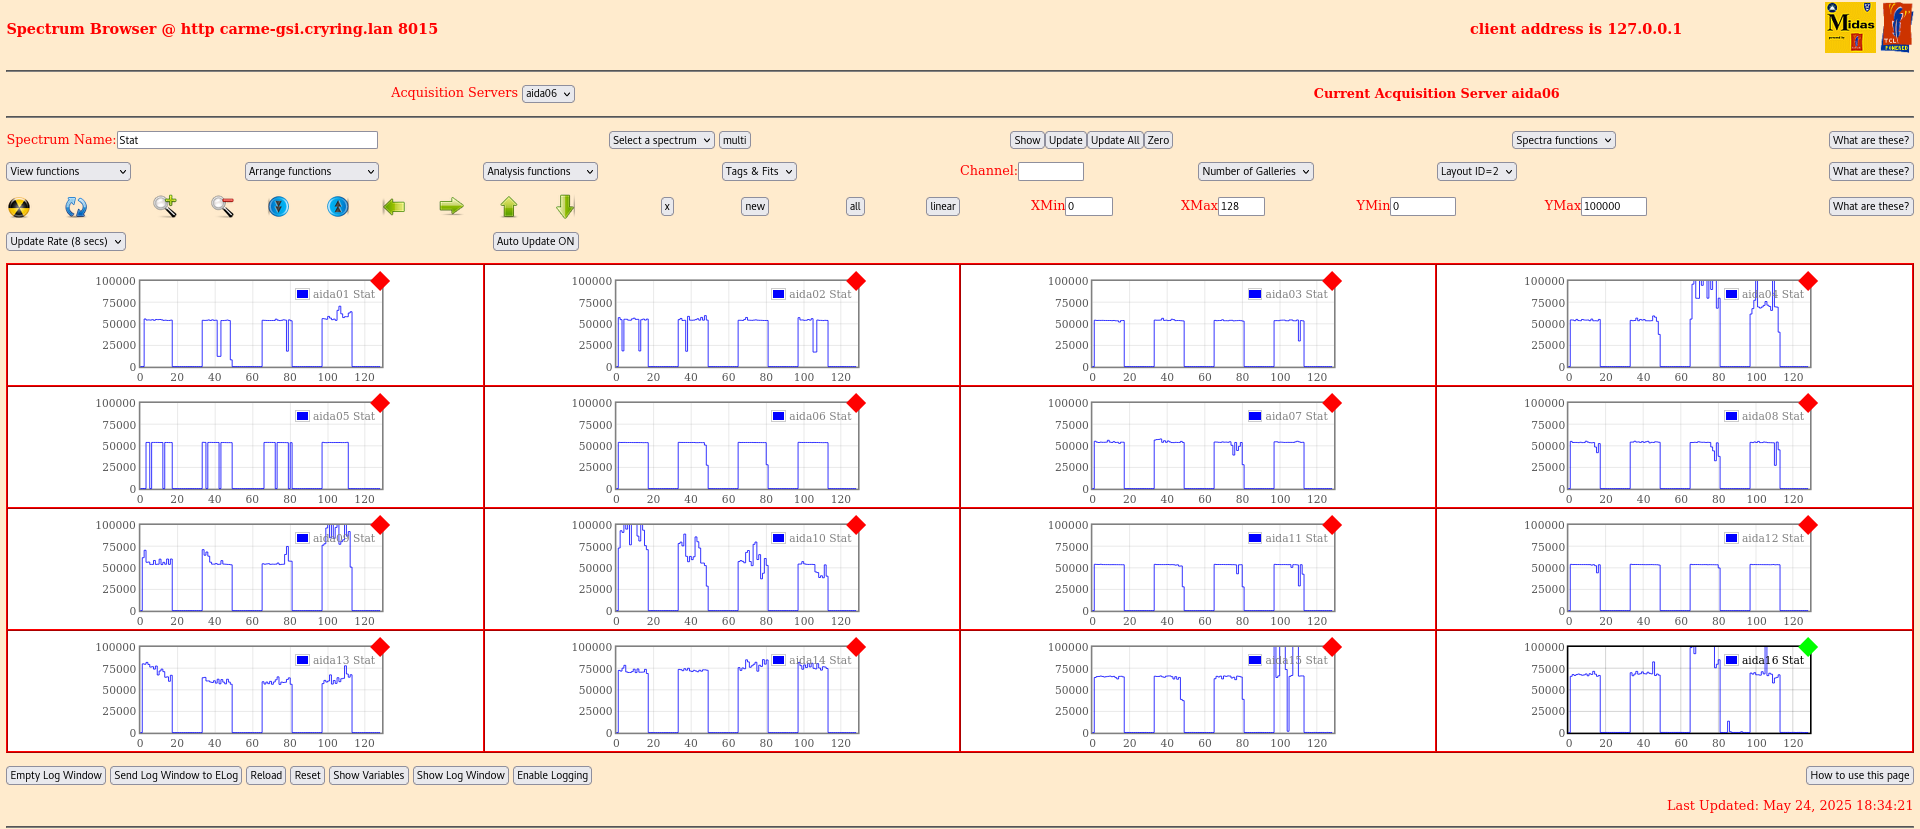1920x829 pixels.
Task: Click the green left arrow icon
Action: pyautogui.click(x=394, y=207)
